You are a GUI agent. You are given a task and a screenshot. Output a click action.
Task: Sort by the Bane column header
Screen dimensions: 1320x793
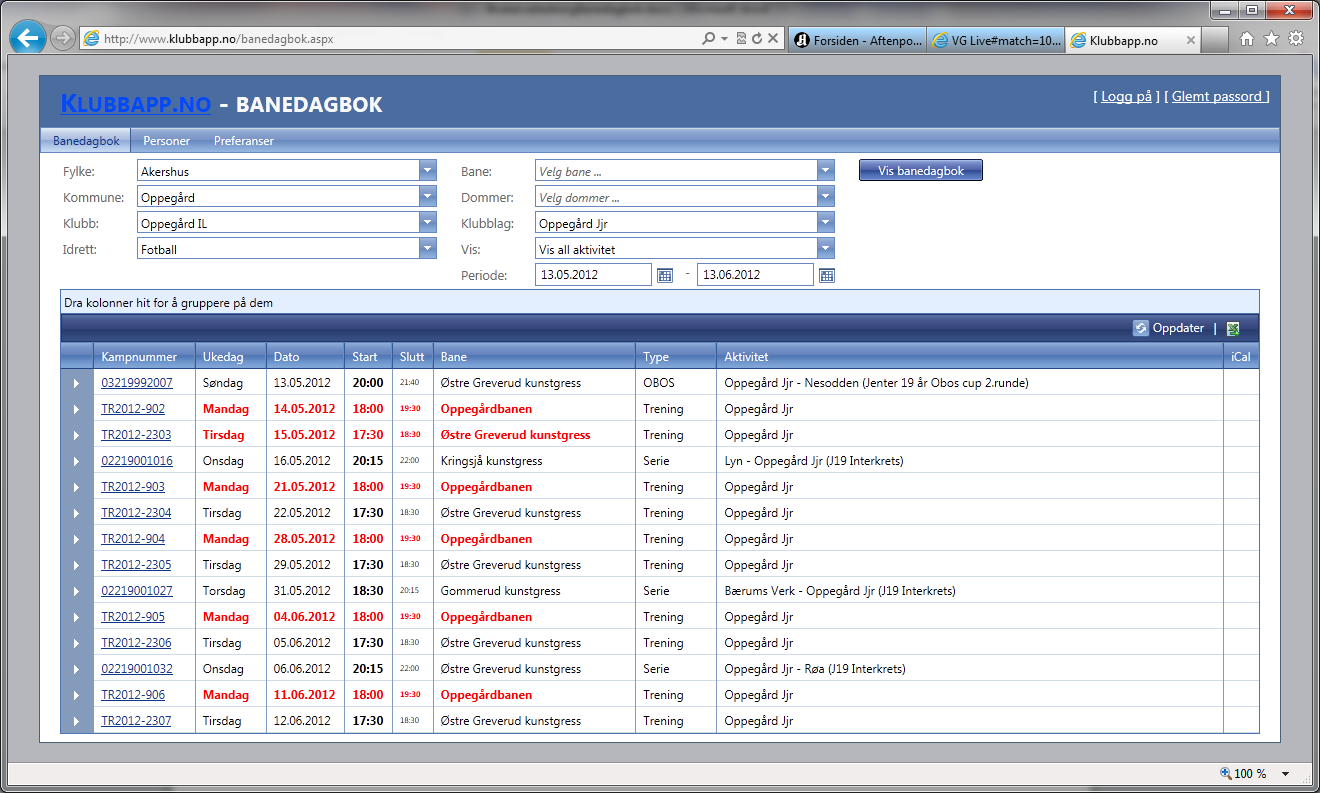(535, 357)
